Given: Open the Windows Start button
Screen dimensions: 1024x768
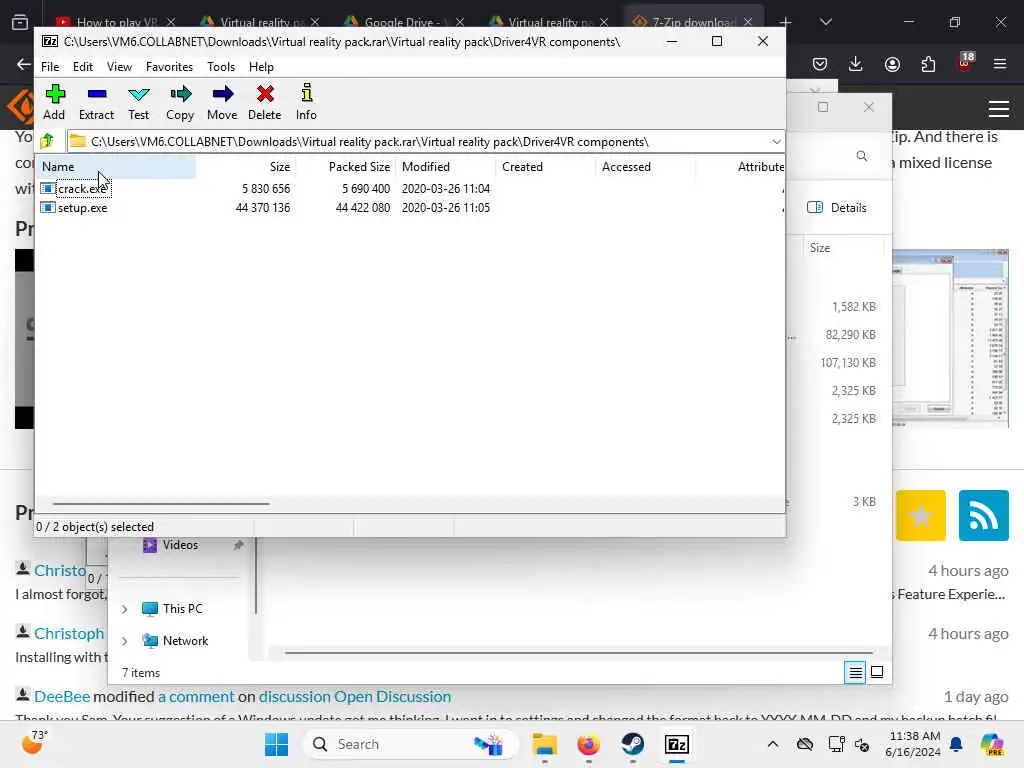Looking at the screenshot, I should pos(276,744).
